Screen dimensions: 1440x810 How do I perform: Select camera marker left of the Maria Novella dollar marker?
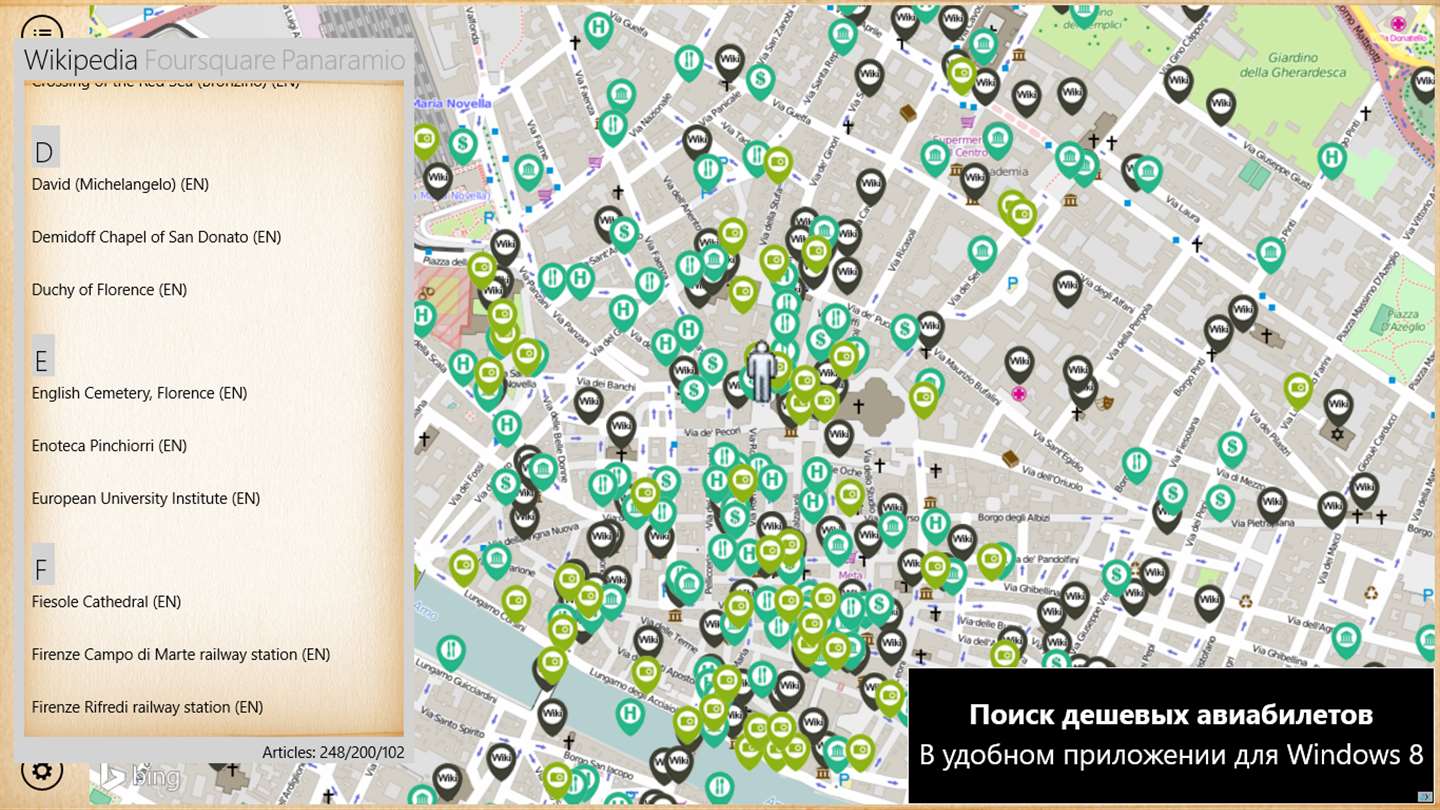[425, 141]
